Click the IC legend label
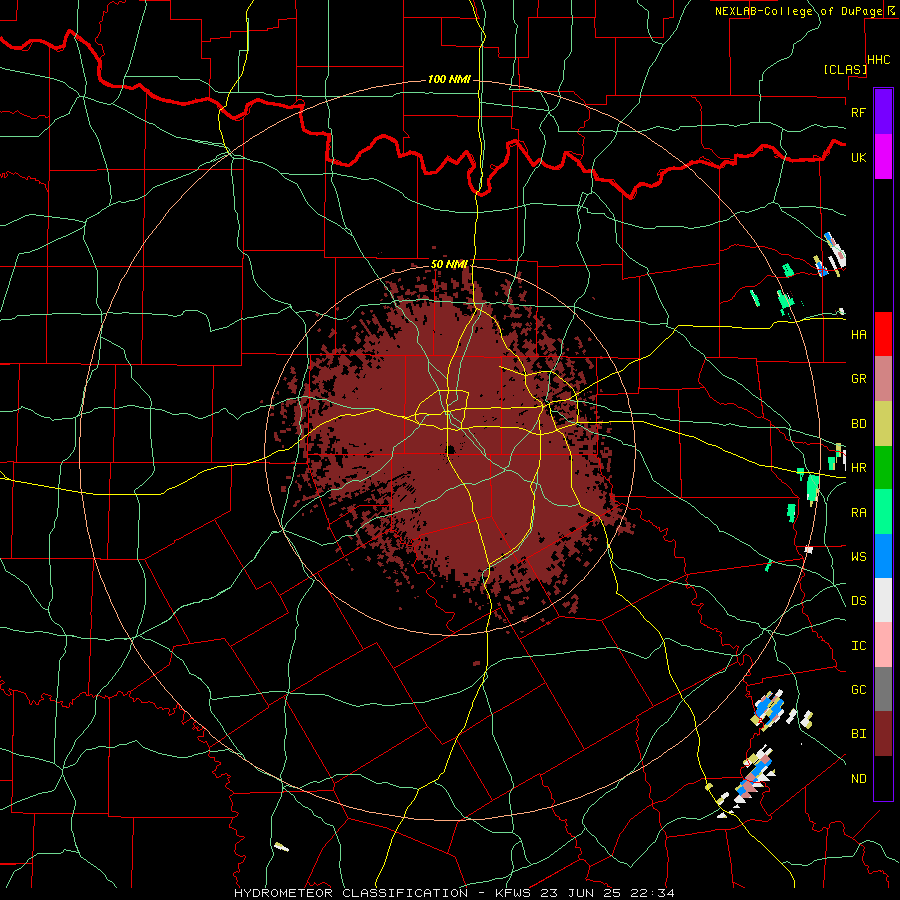 [x=858, y=646]
